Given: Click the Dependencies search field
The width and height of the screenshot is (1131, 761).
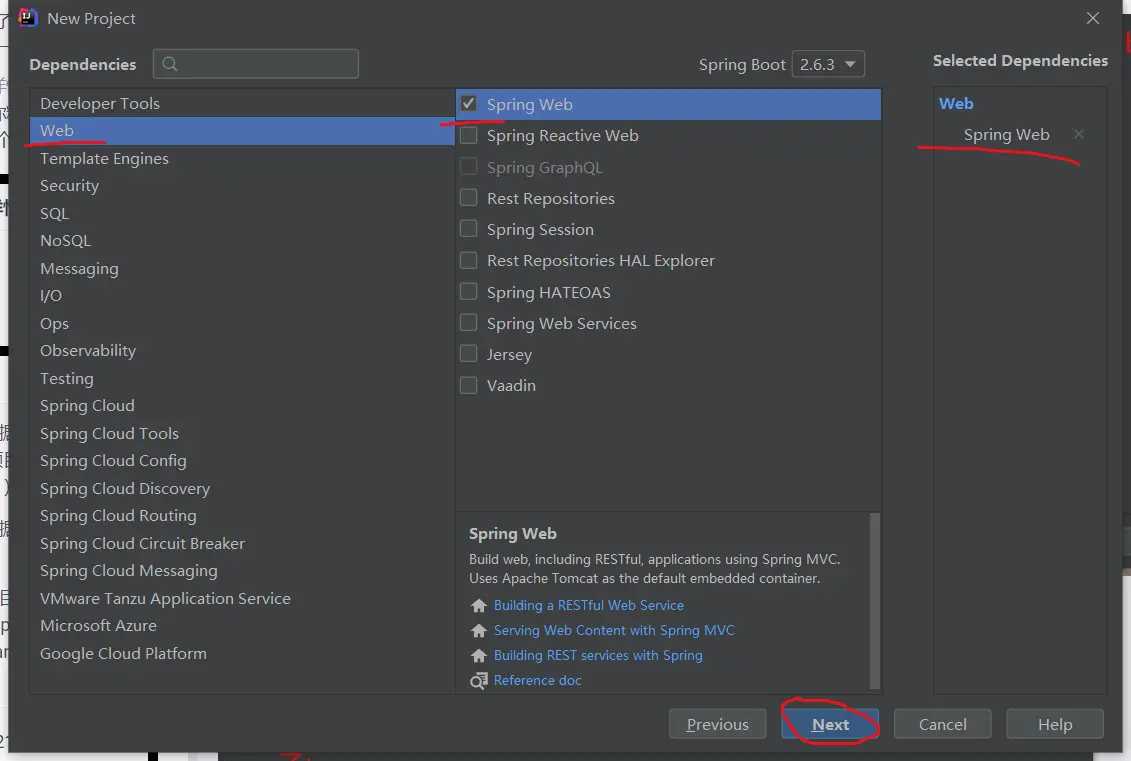Looking at the screenshot, I should point(256,64).
